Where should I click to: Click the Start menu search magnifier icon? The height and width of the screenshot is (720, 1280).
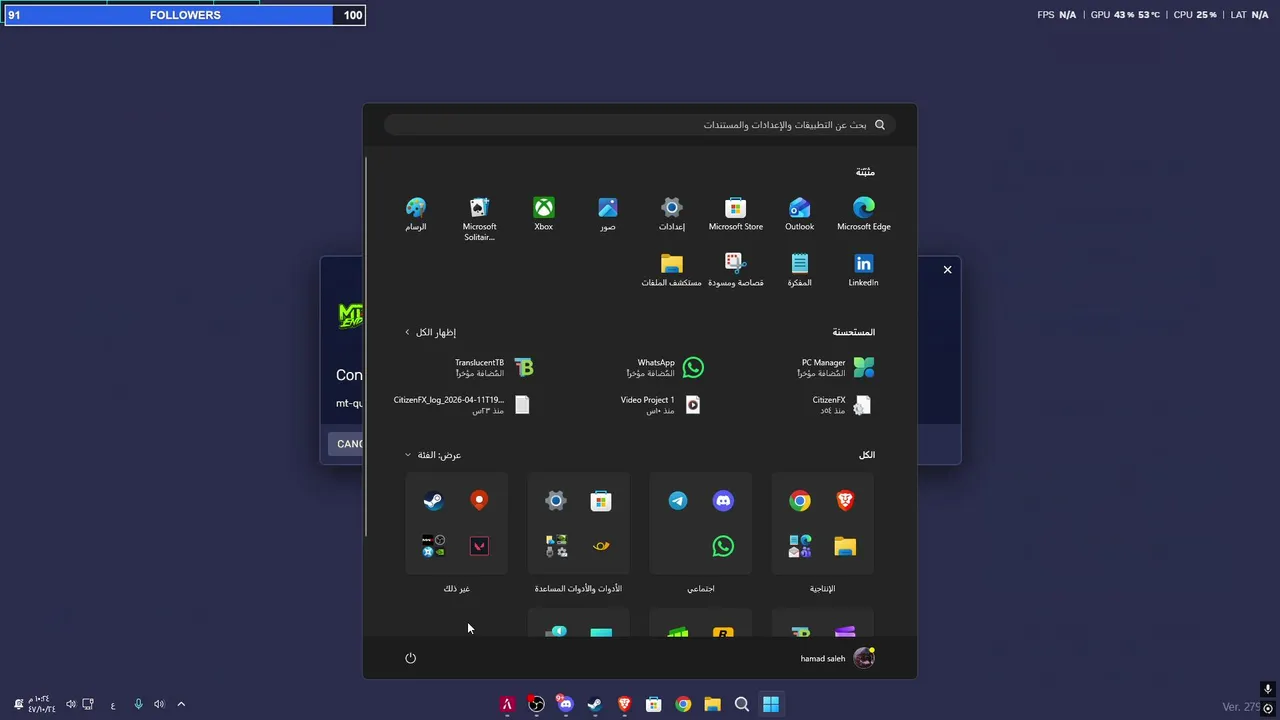pos(880,125)
